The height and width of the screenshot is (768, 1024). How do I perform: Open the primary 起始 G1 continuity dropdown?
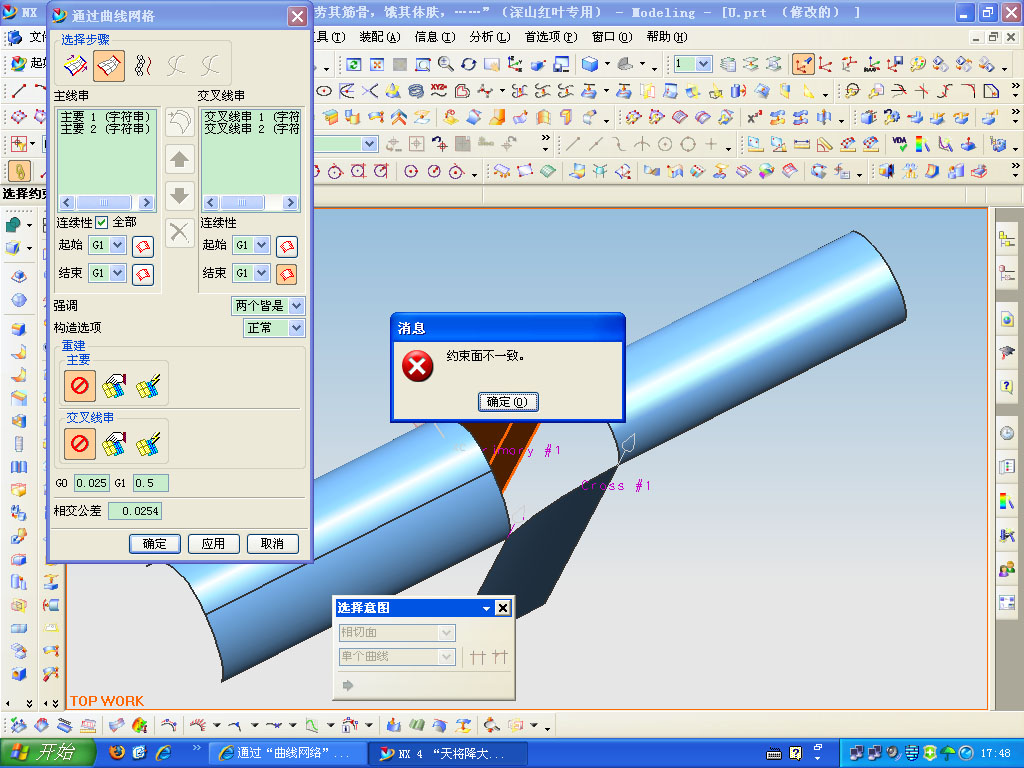(118, 245)
